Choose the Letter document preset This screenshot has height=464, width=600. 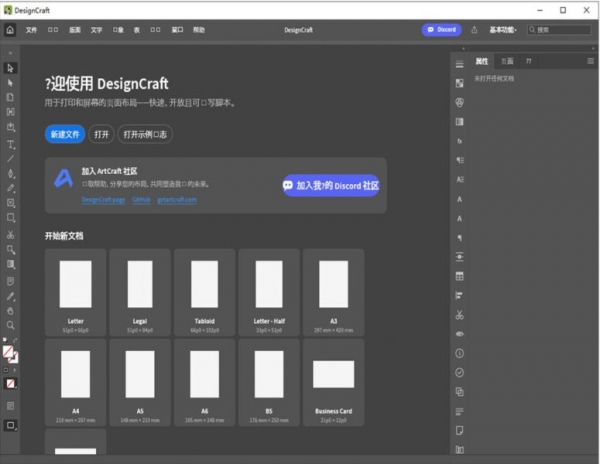[75, 293]
